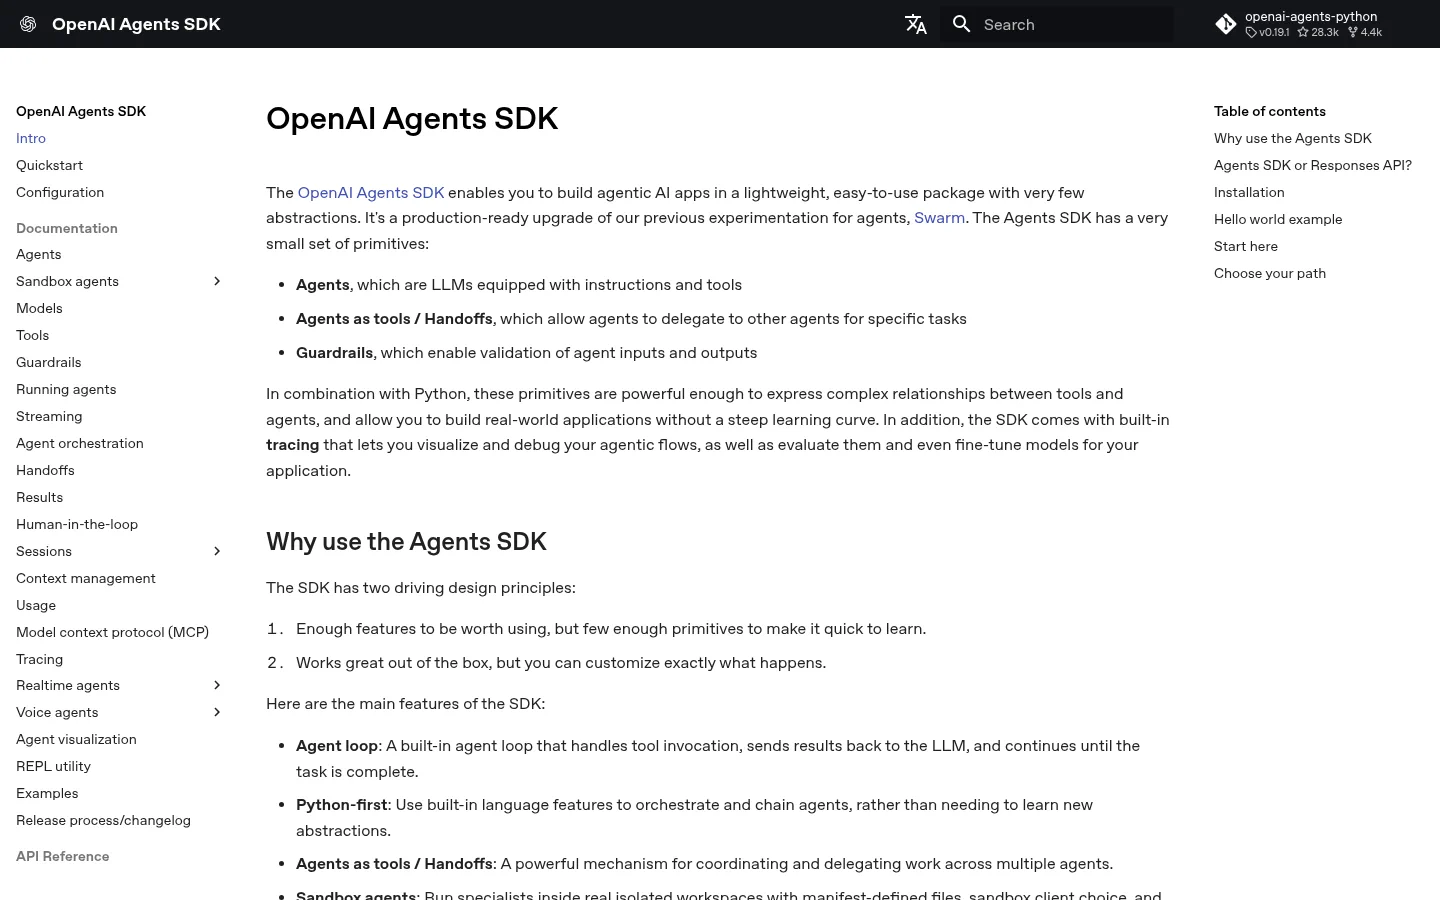
Task: Open the openai-agents-python repository link
Action: [1312, 24]
